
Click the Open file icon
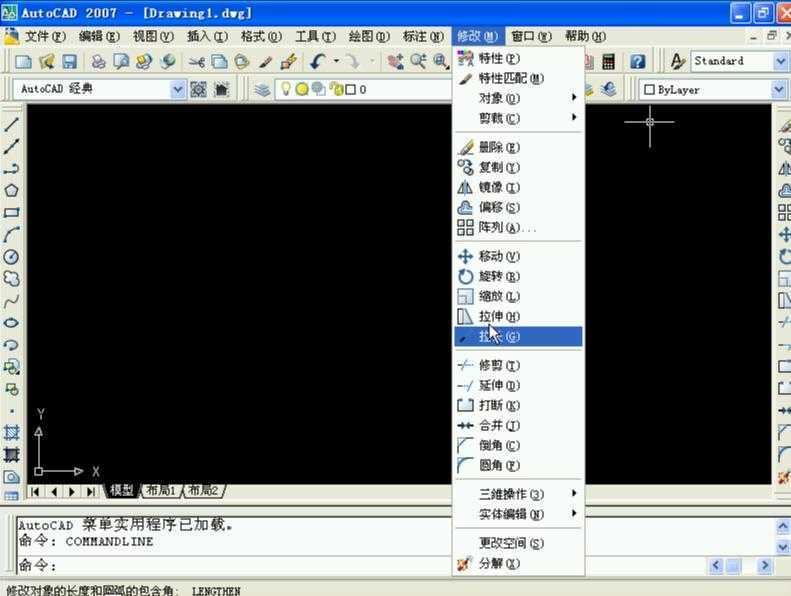(x=46, y=62)
